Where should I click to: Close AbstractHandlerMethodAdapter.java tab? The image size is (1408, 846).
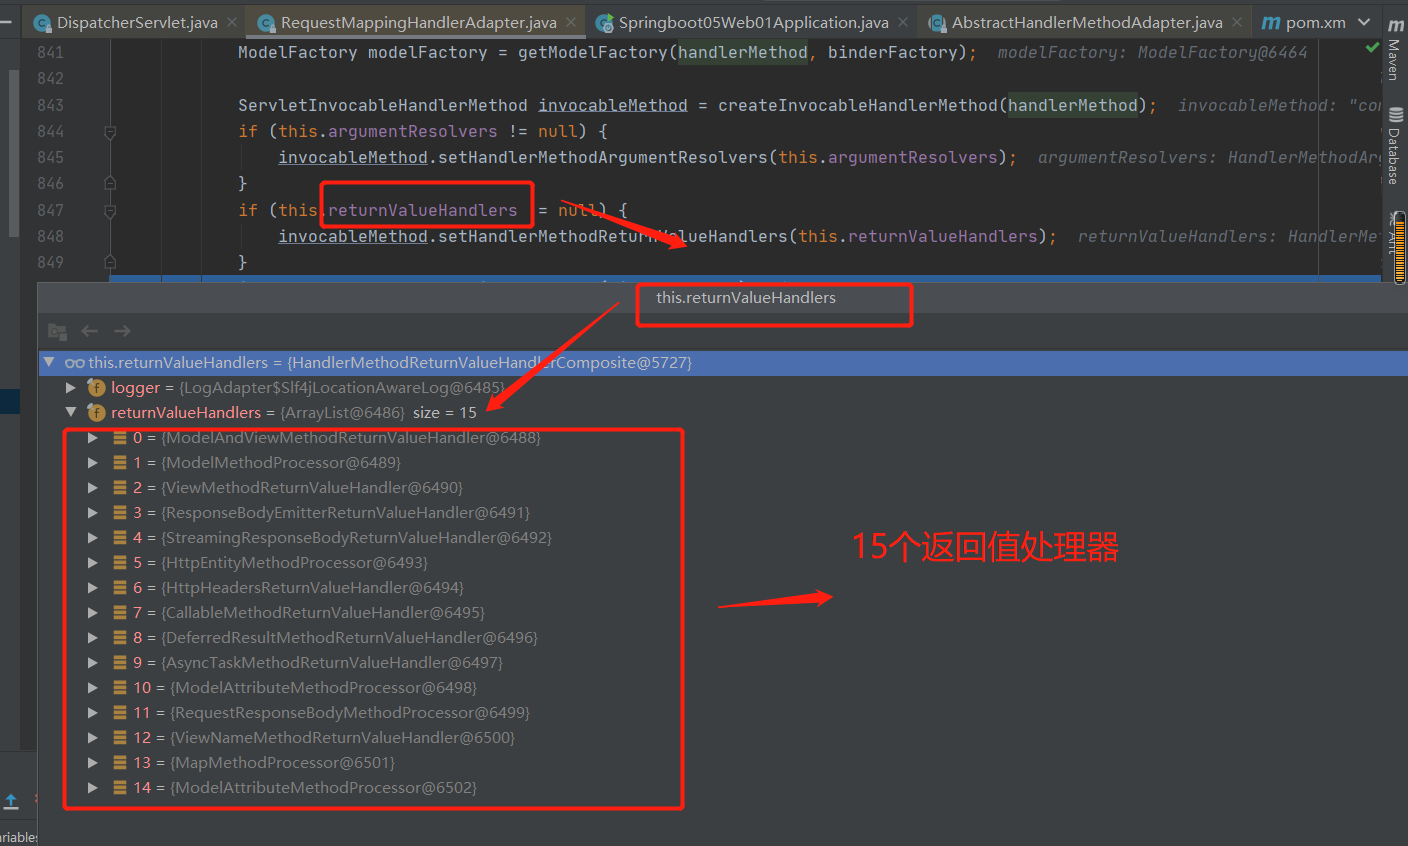click(x=1237, y=22)
